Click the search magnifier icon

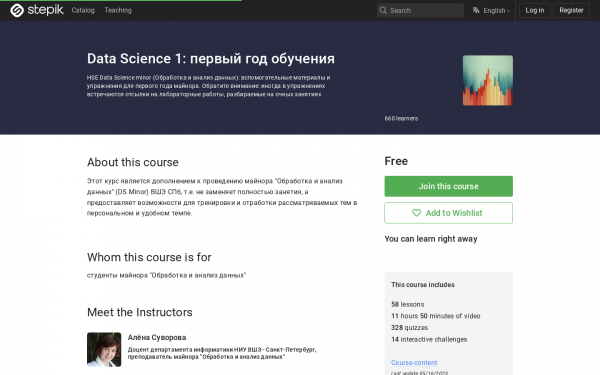[x=383, y=10]
